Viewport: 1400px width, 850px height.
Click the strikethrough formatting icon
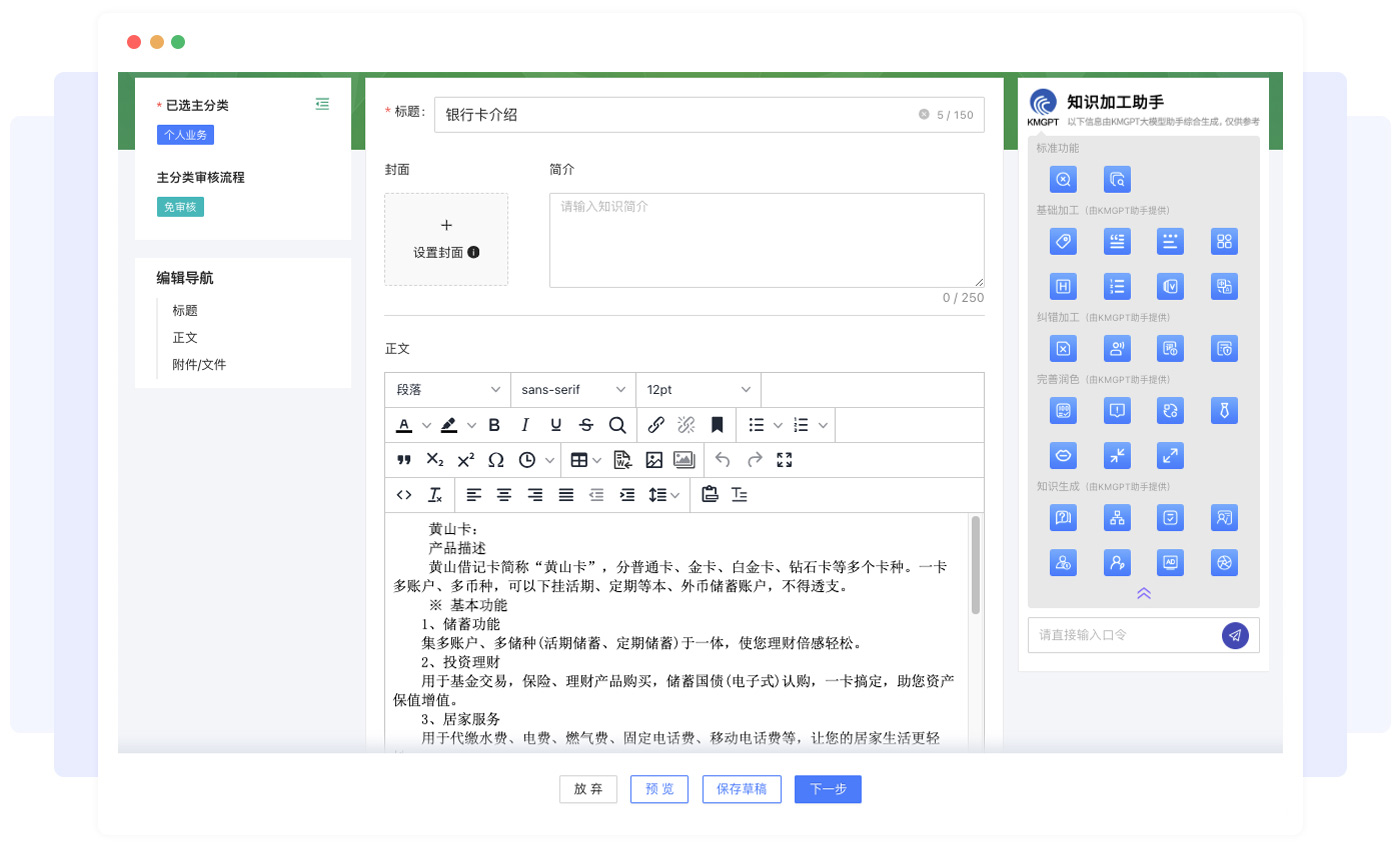586,425
